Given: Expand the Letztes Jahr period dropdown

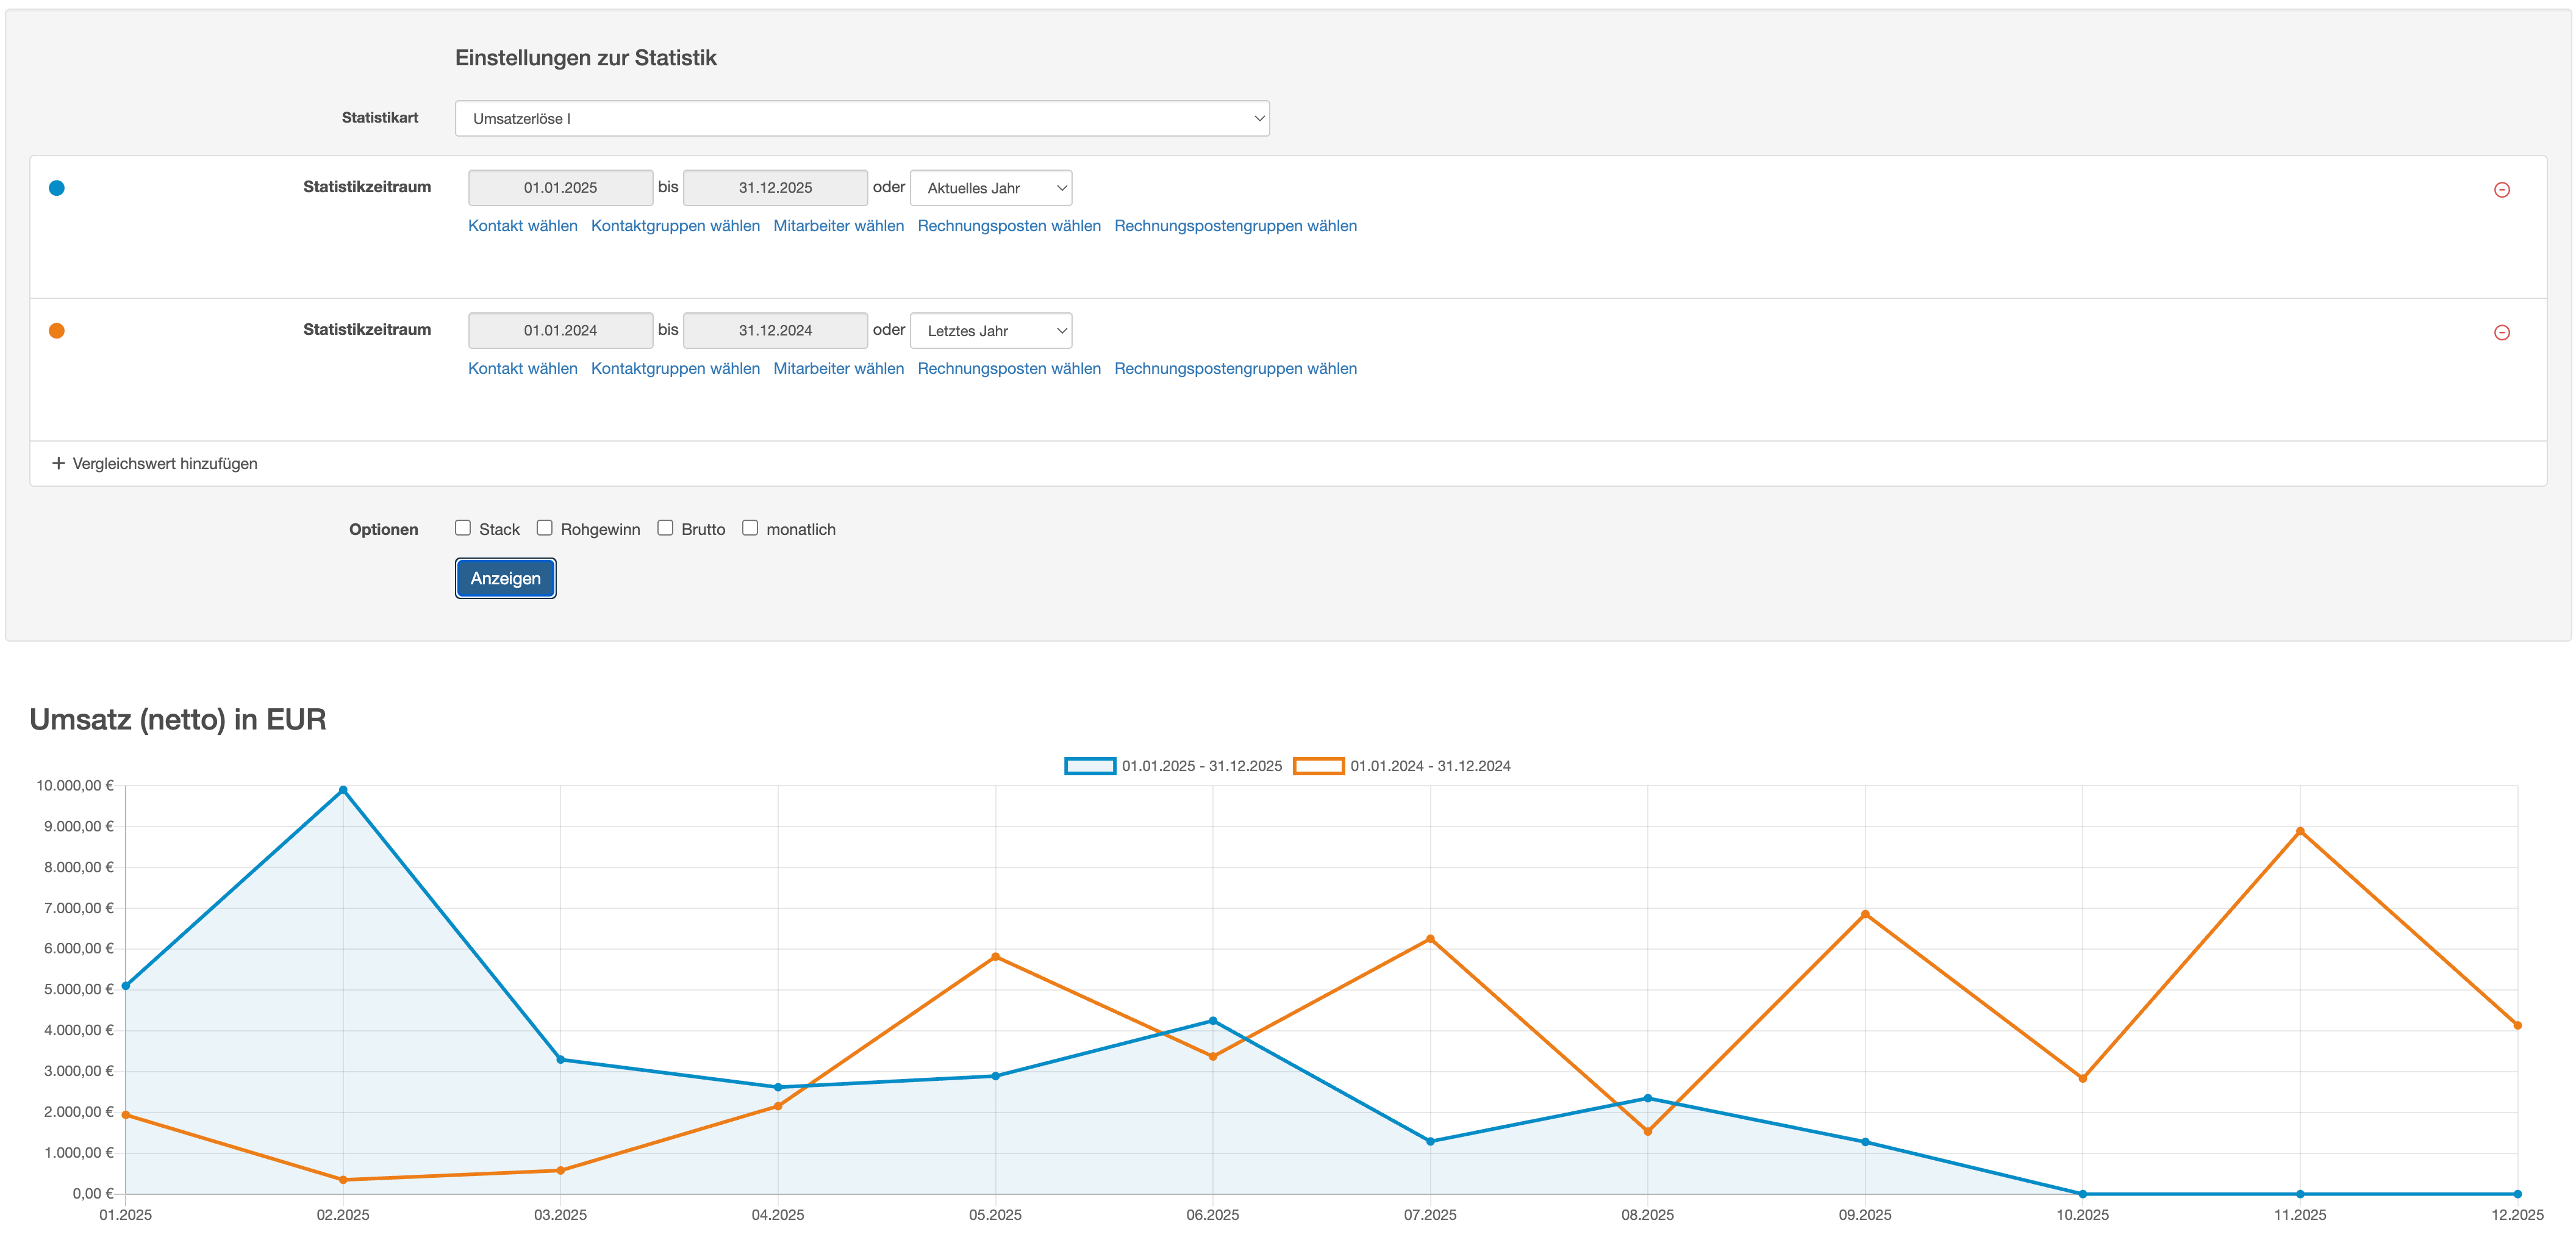Looking at the screenshot, I should coord(990,331).
